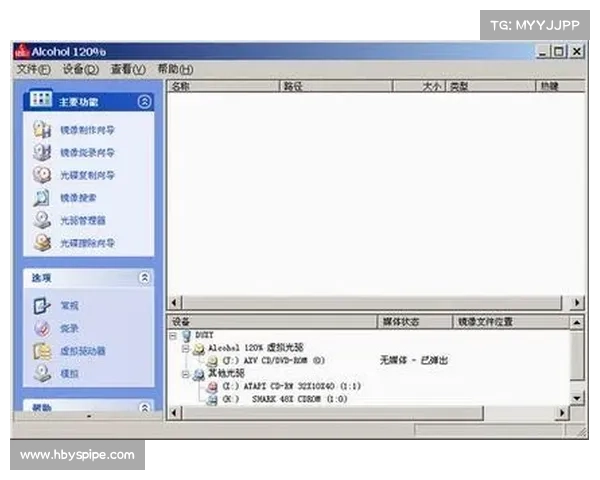Screen dimensions: 600x480
Task: Sort by the 大小 column header
Action: 419,86
